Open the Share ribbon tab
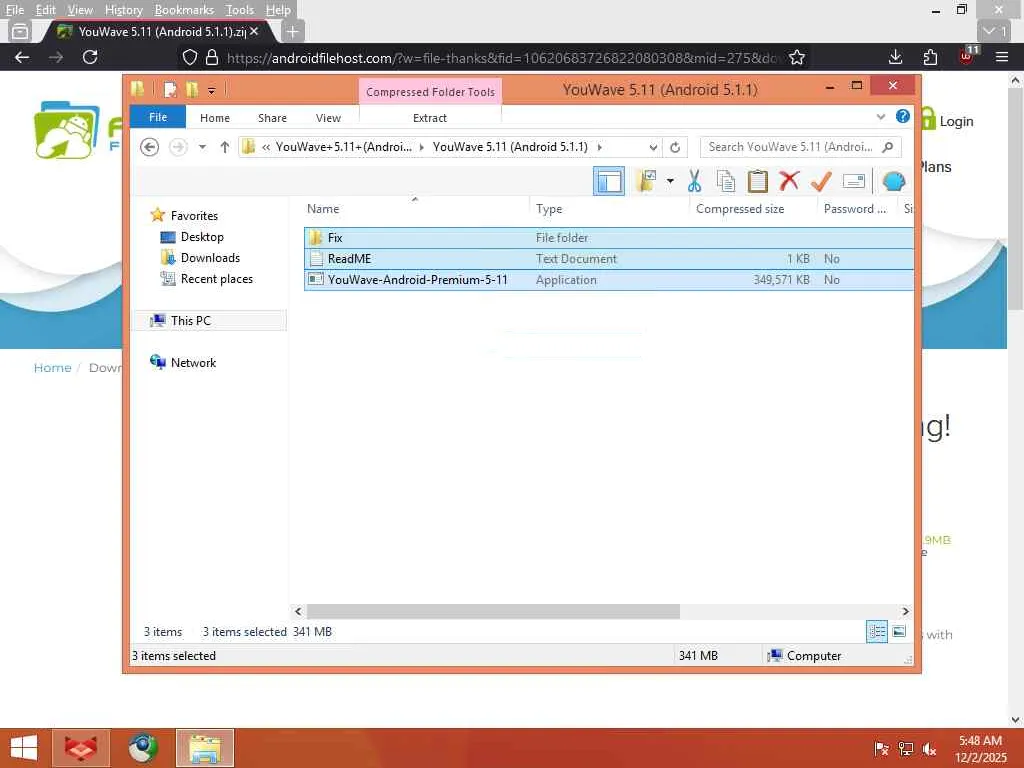 tap(272, 118)
